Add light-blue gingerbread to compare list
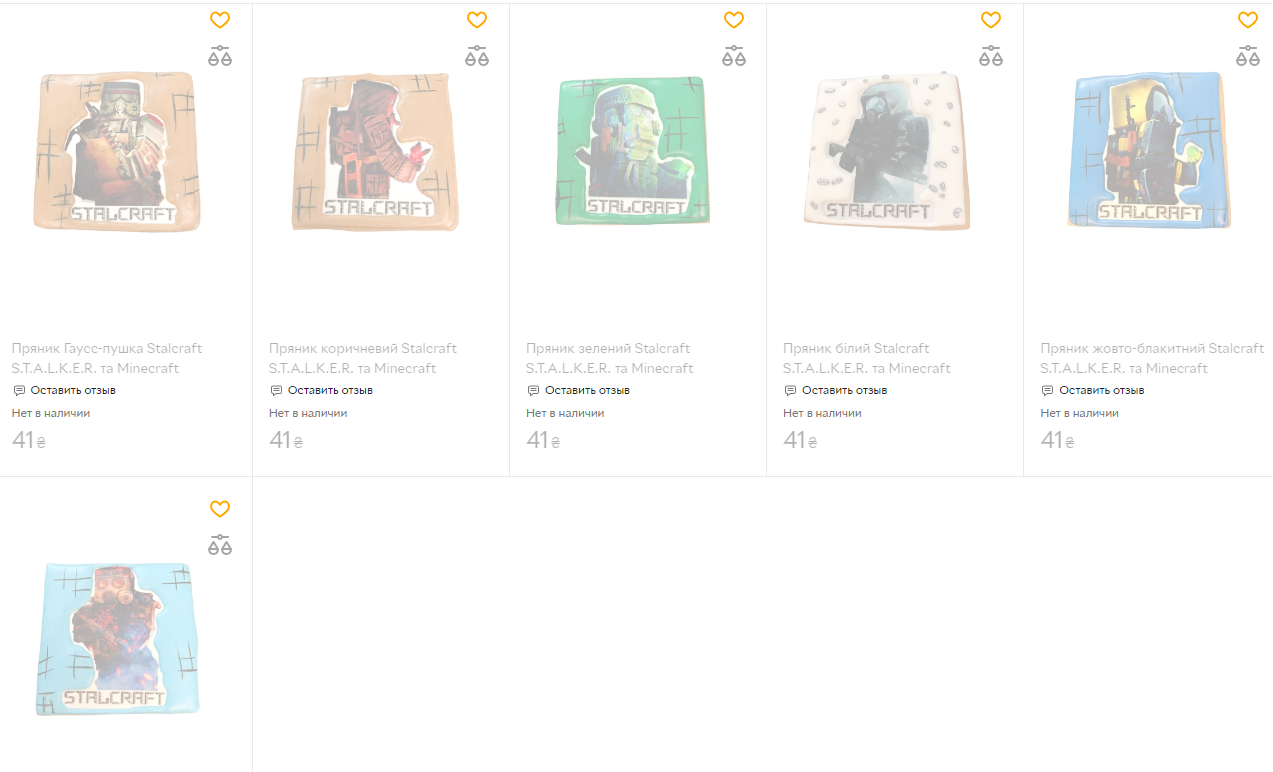The width and height of the screenshot is (1273, 772). tap(220, 545)
